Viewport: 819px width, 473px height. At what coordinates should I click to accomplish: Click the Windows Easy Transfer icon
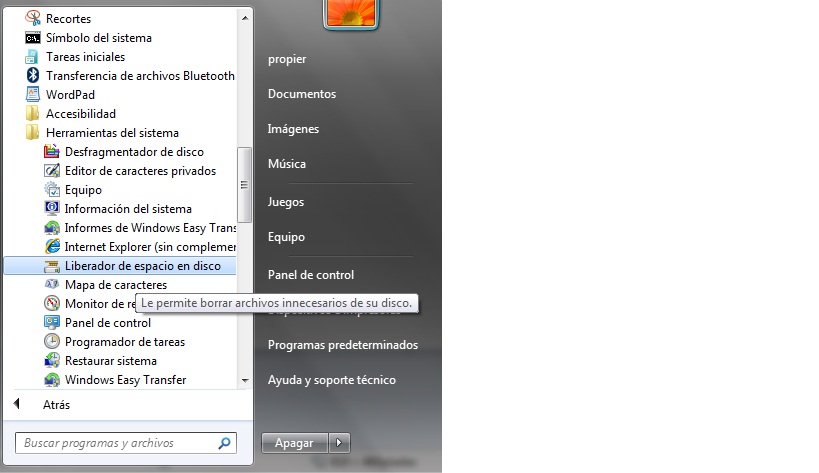pos(52,380)
